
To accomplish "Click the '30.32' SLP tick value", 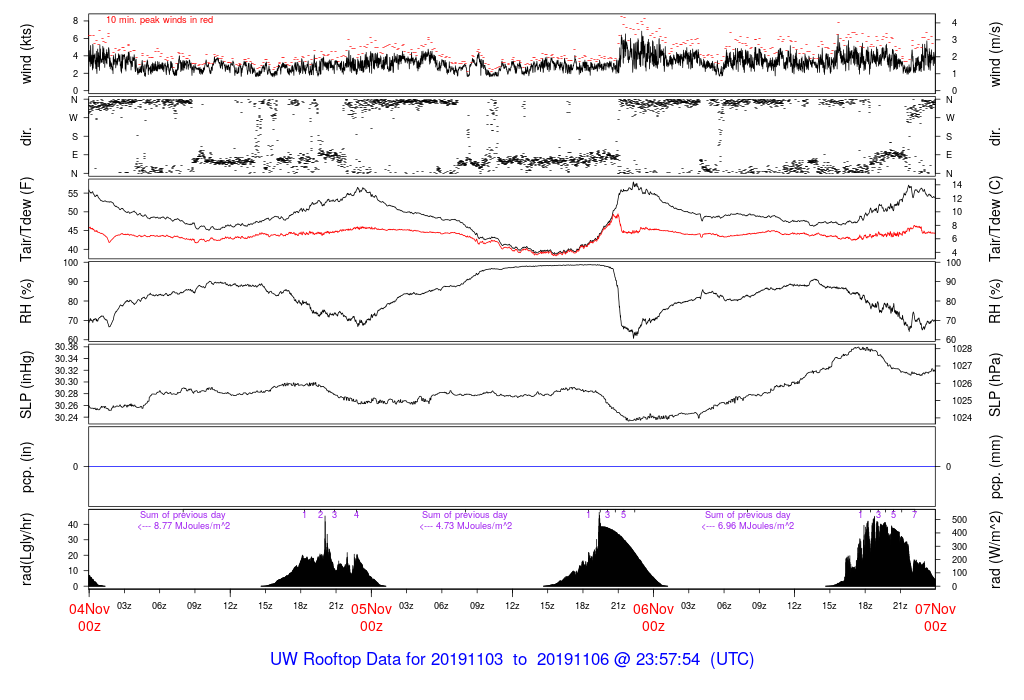I will [x=67, y=370].
